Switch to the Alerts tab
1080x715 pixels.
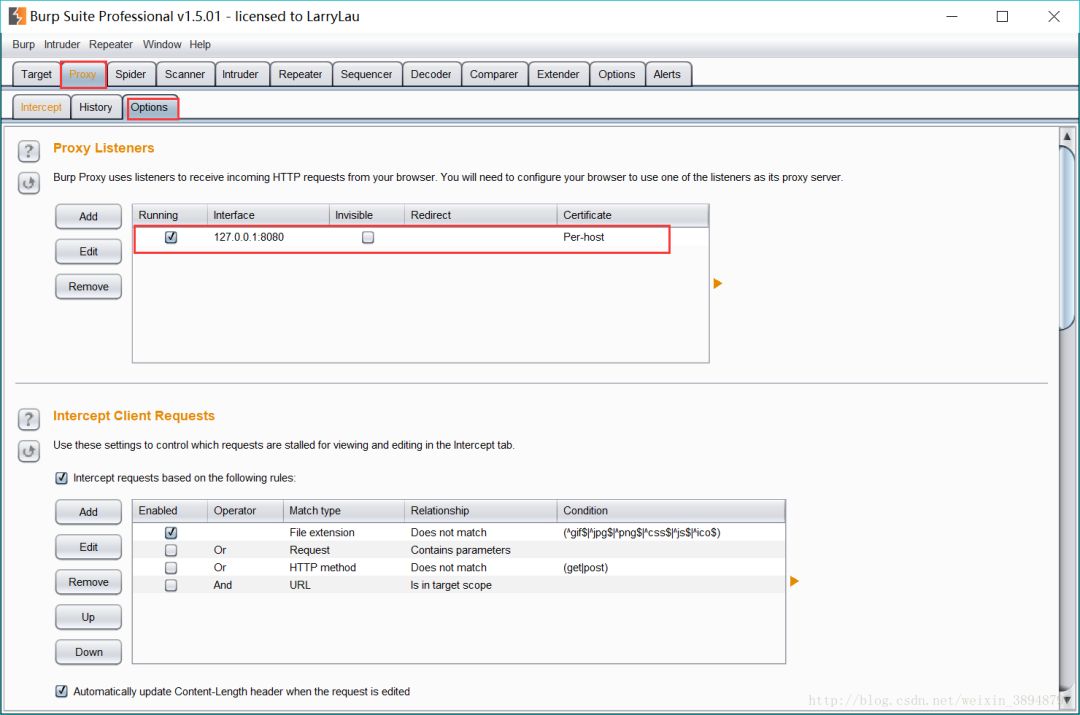tap(667, 74)
